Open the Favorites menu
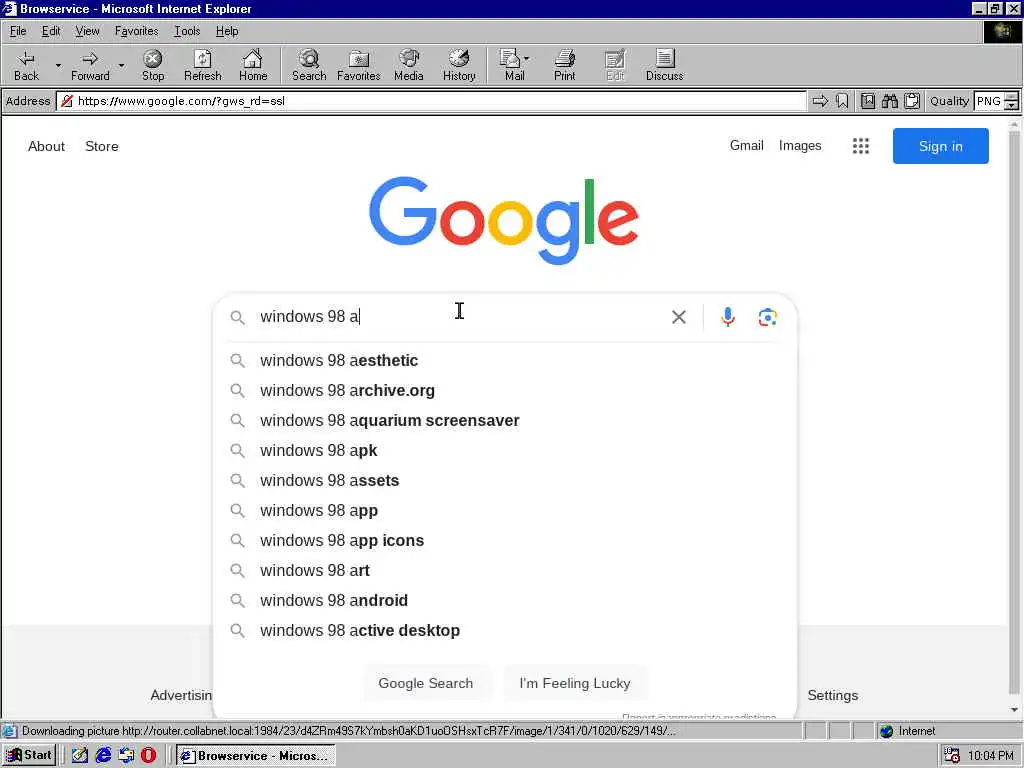This screenshot has height=768, width=1024. click(136, 31)
